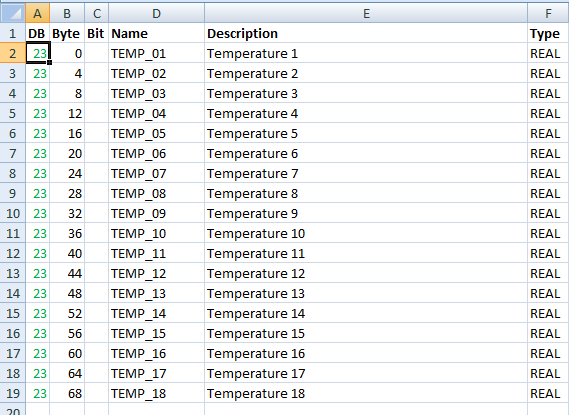Viewport: 569px width, 415px height.
Task: Select the Temperature 3 description cell
Action: point(366,94)
